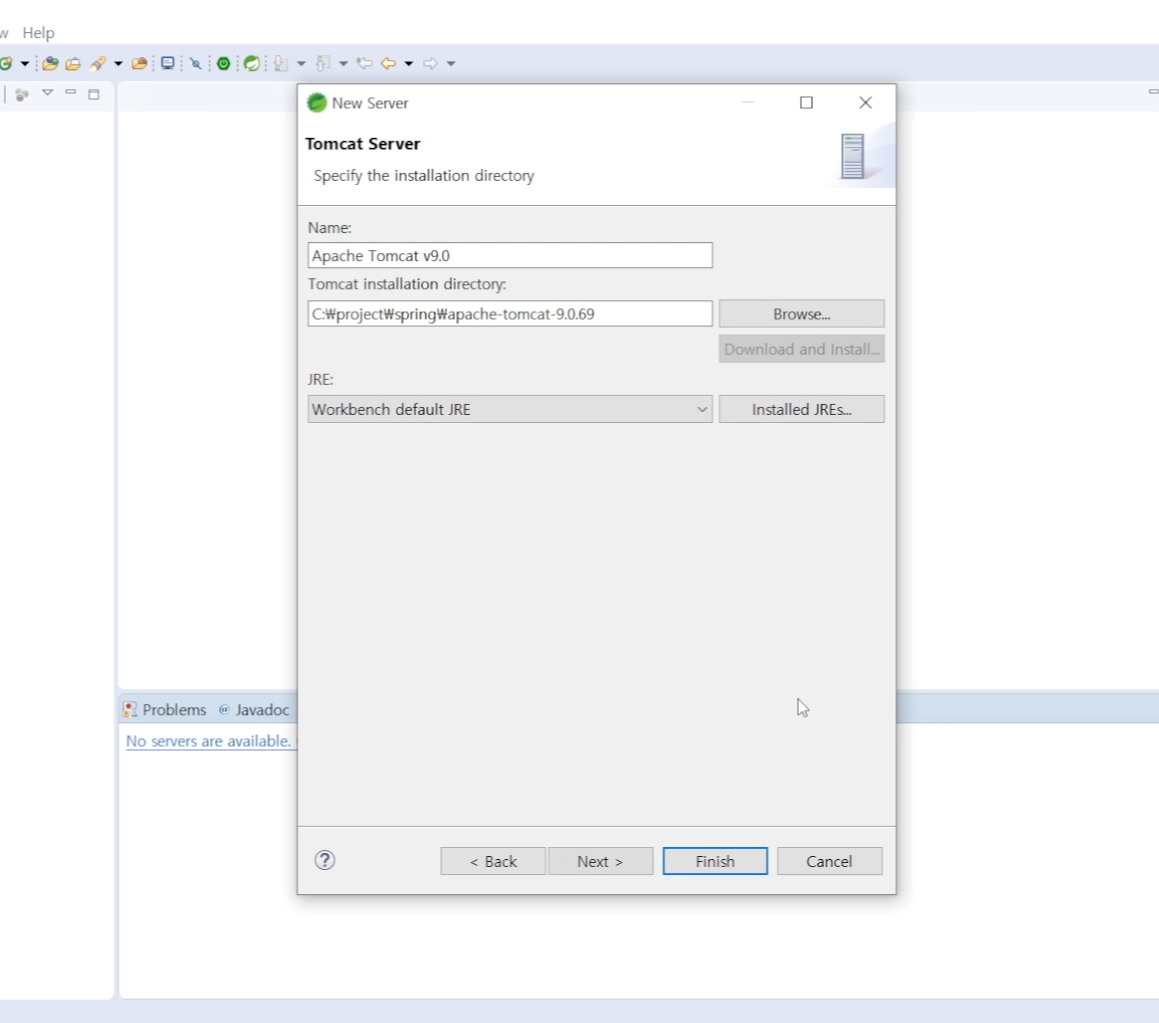Click the New Server Spring title icon
This screenshot has height=1023, width=1159.
317,103
